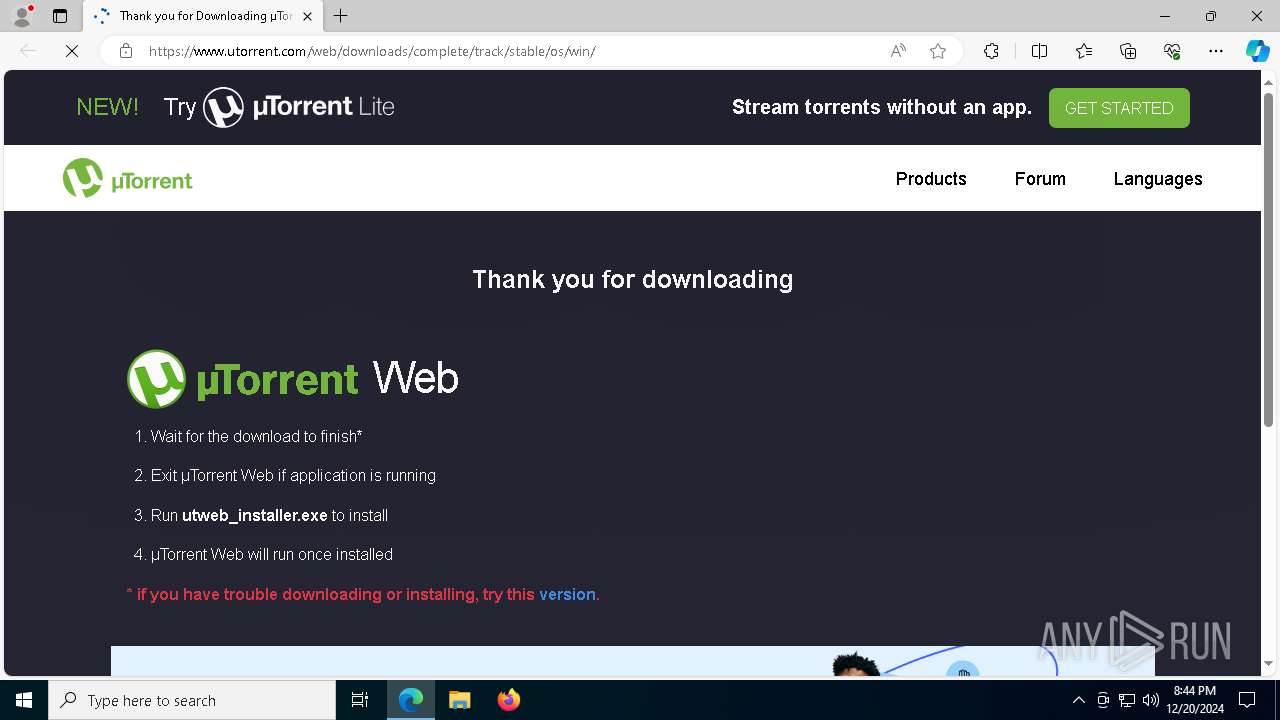Show hidden system tray icons
Viewport: 1280px width, 720px height.
click(1078, 700)
